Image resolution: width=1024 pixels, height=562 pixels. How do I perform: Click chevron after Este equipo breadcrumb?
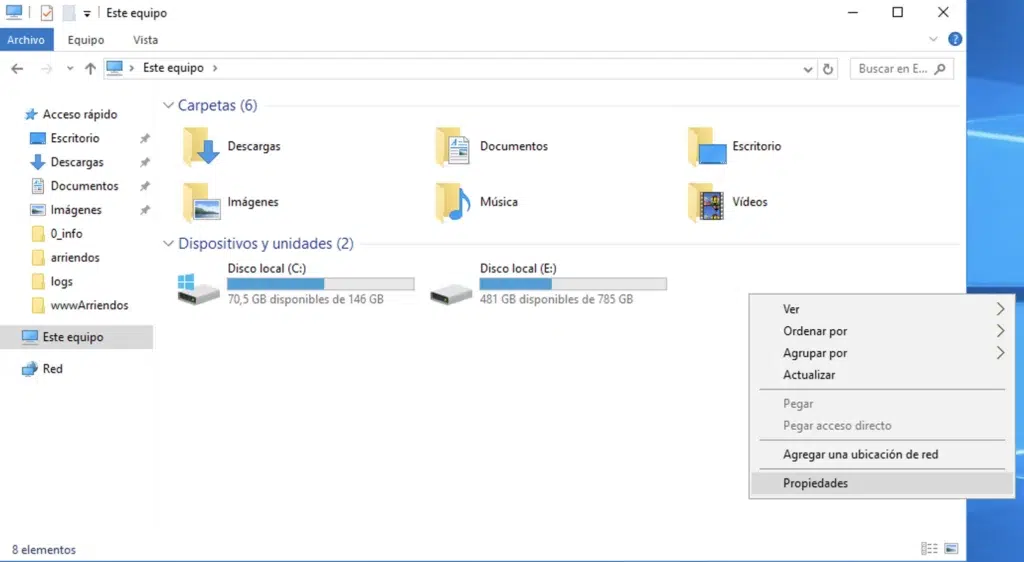pos(215,68)
